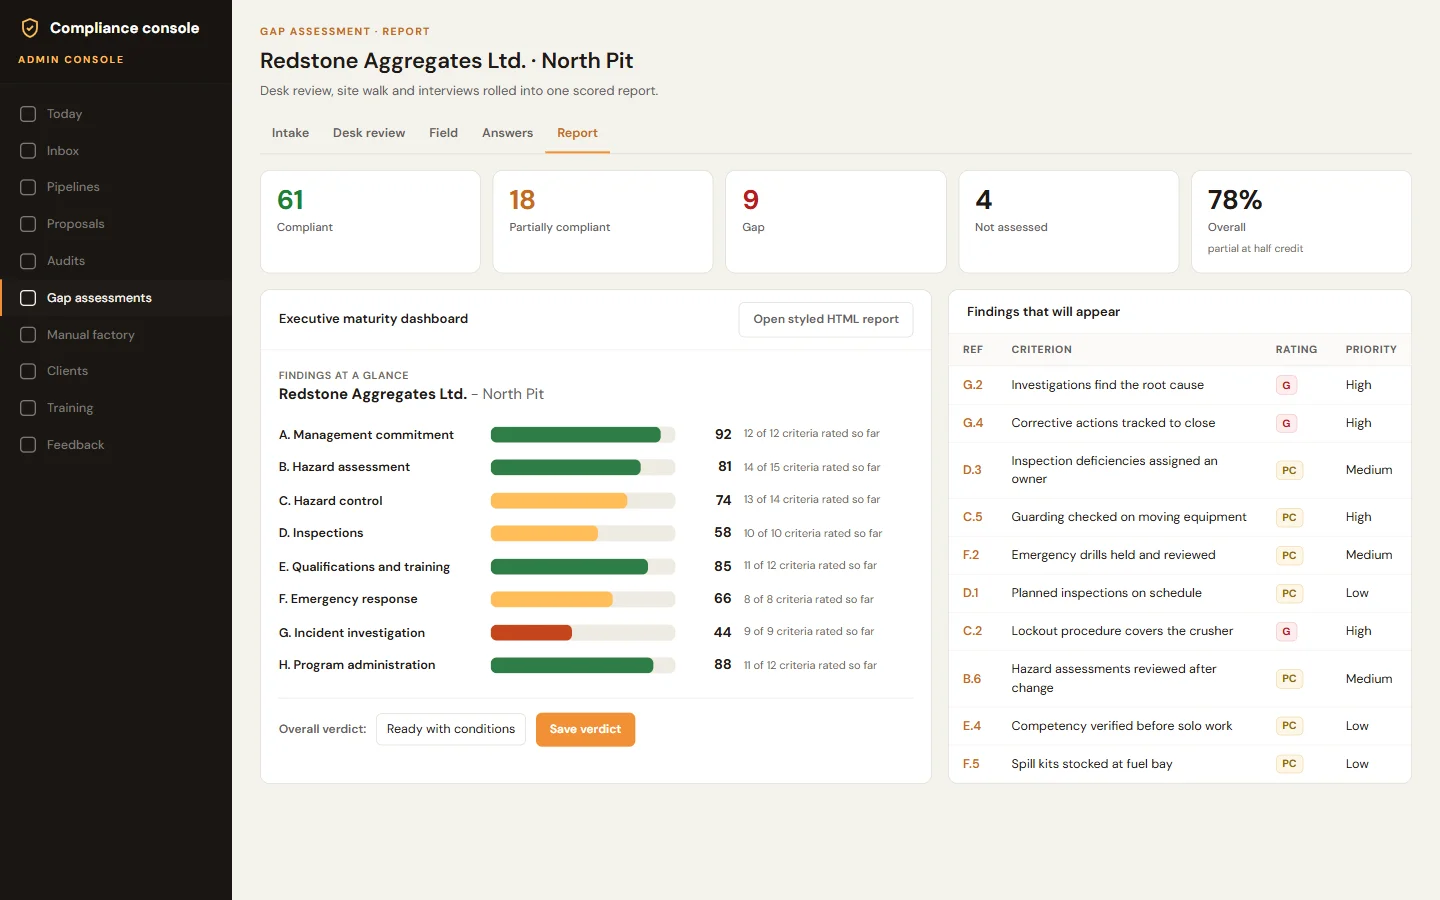Click the 9 Gap summary card
Screen dimensions: 1440x900
coord(836,222)
